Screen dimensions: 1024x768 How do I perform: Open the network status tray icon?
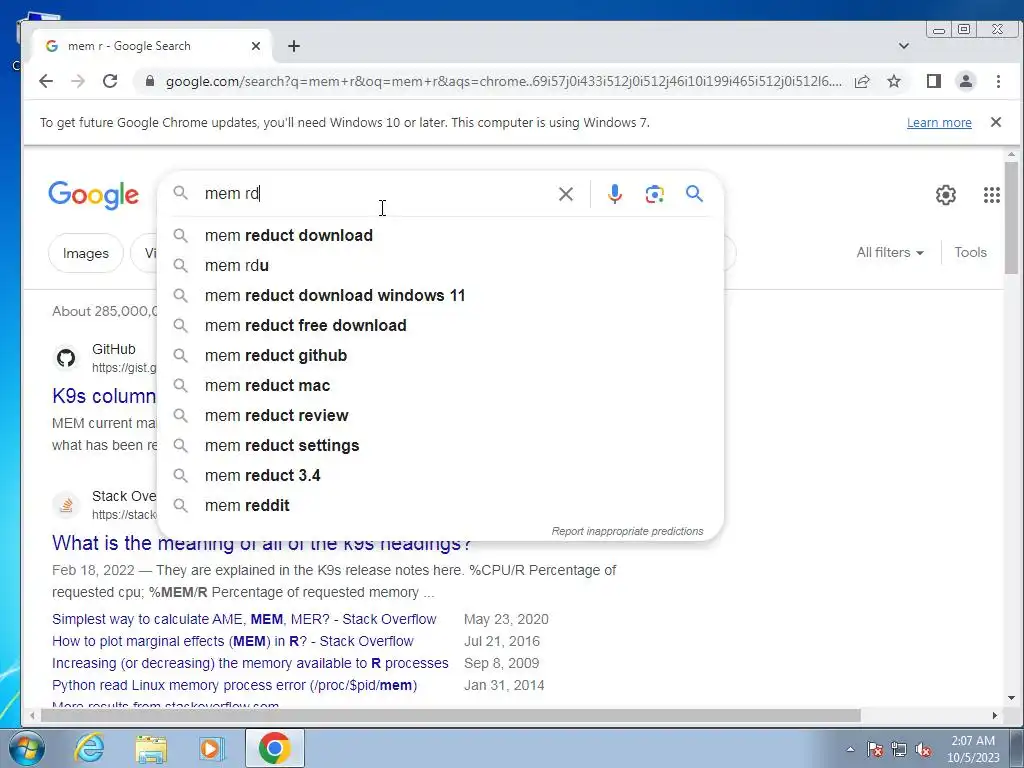pyautogui.click(x=899, y=749)
